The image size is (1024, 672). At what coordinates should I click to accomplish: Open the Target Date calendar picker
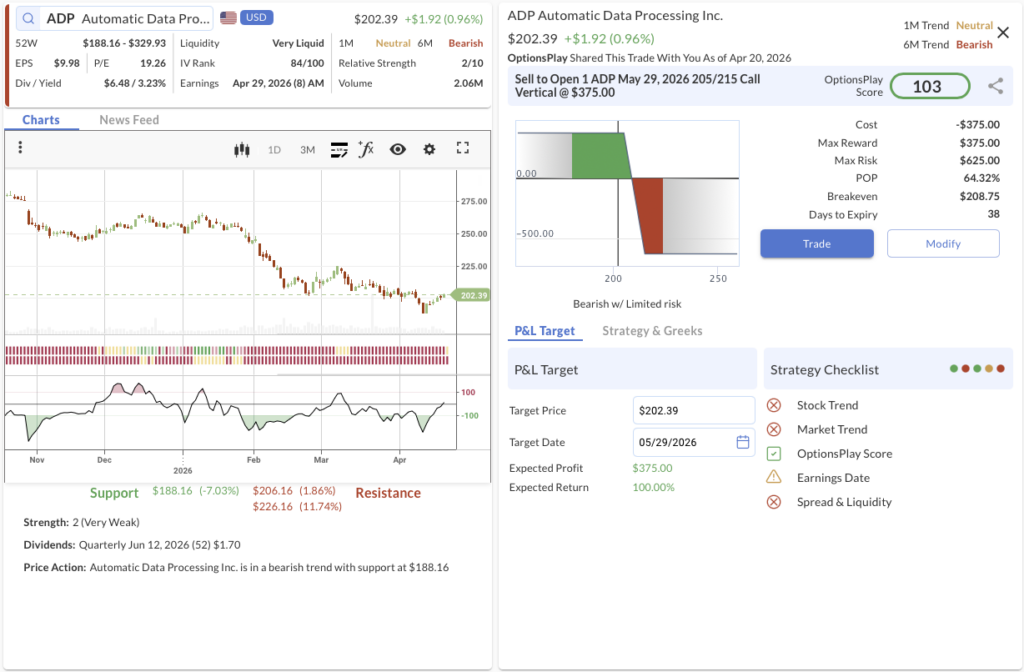[743, 442]
